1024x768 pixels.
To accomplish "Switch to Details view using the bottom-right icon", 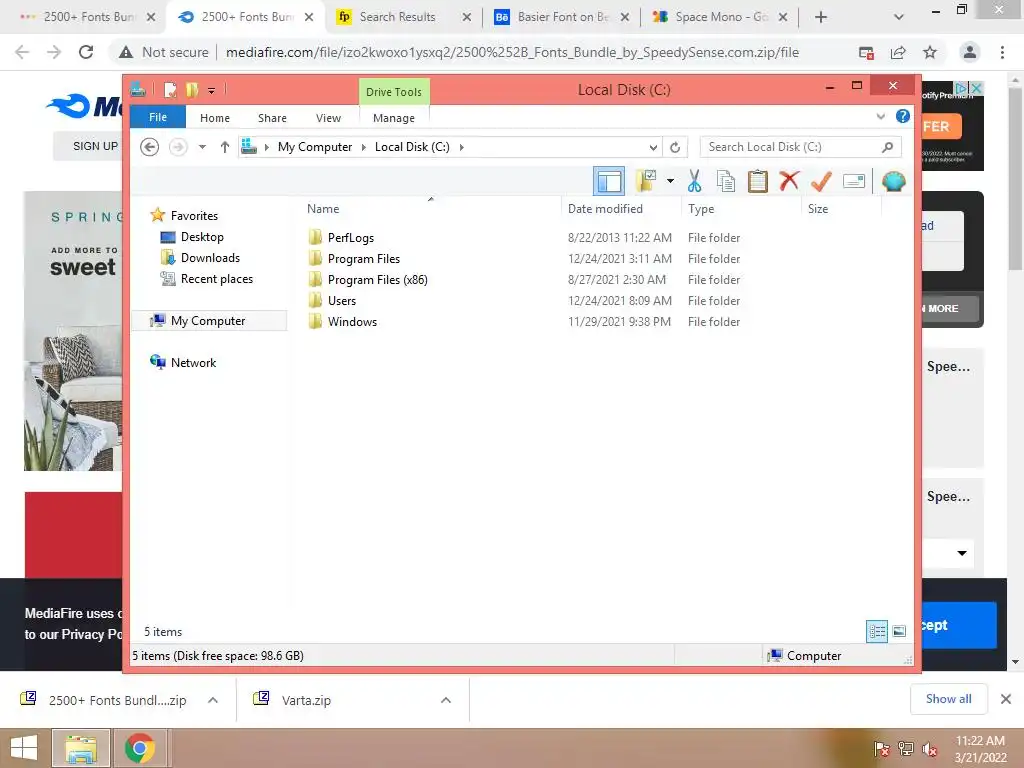I will 877,631.
